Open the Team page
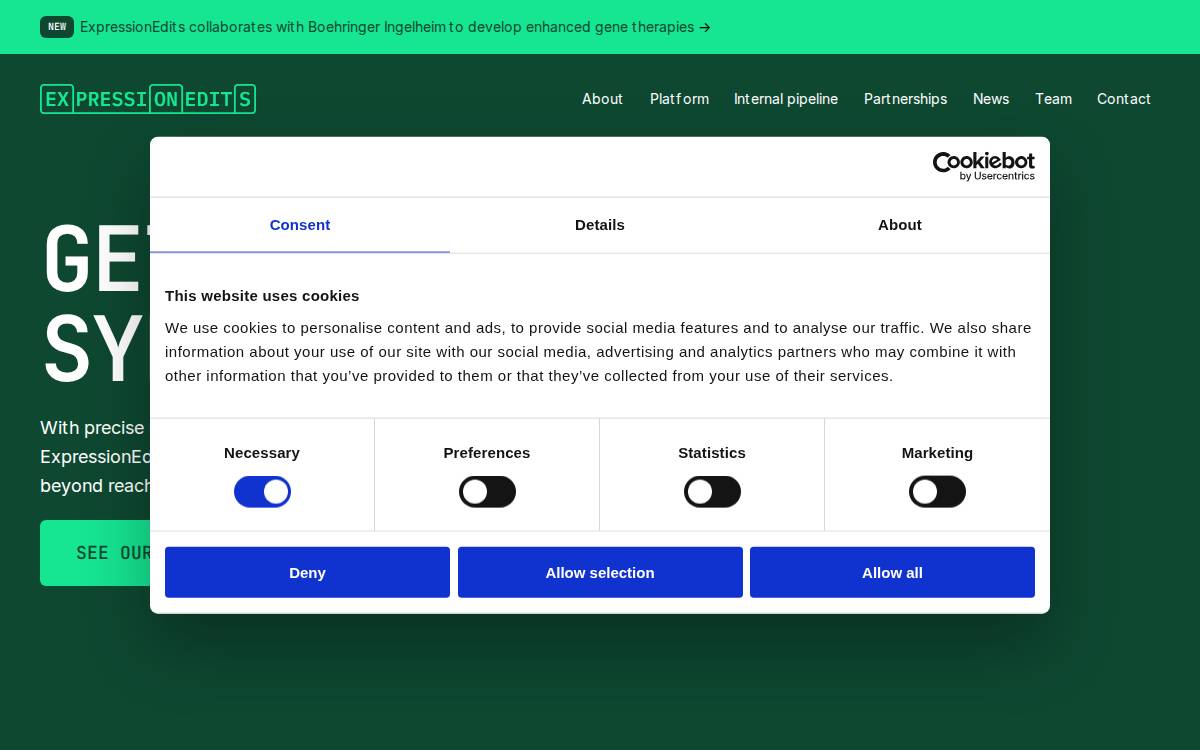The height and width of the screenshot is (750, 1200). coord(1053,99)
